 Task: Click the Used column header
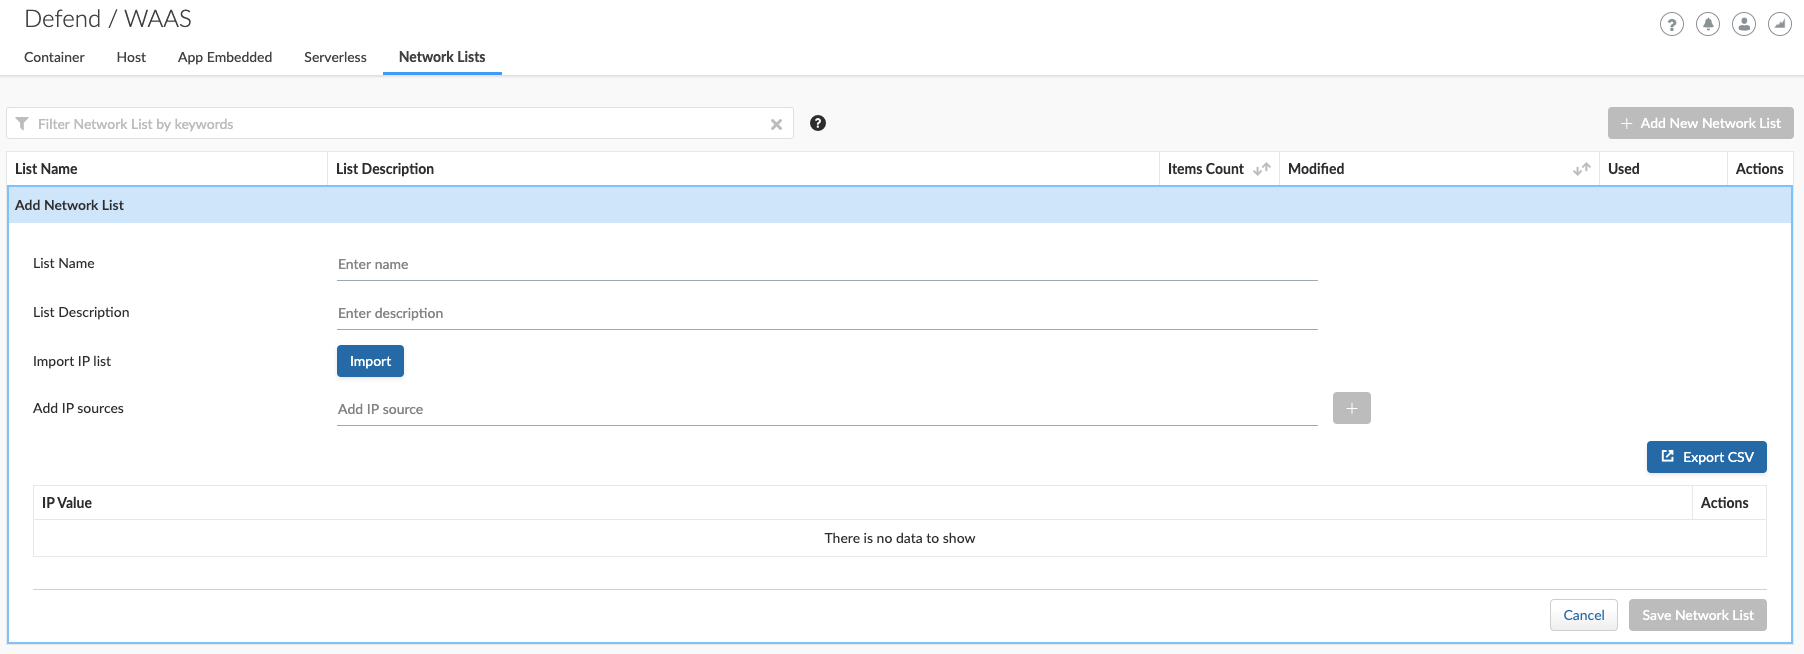tap(1663, 169)
